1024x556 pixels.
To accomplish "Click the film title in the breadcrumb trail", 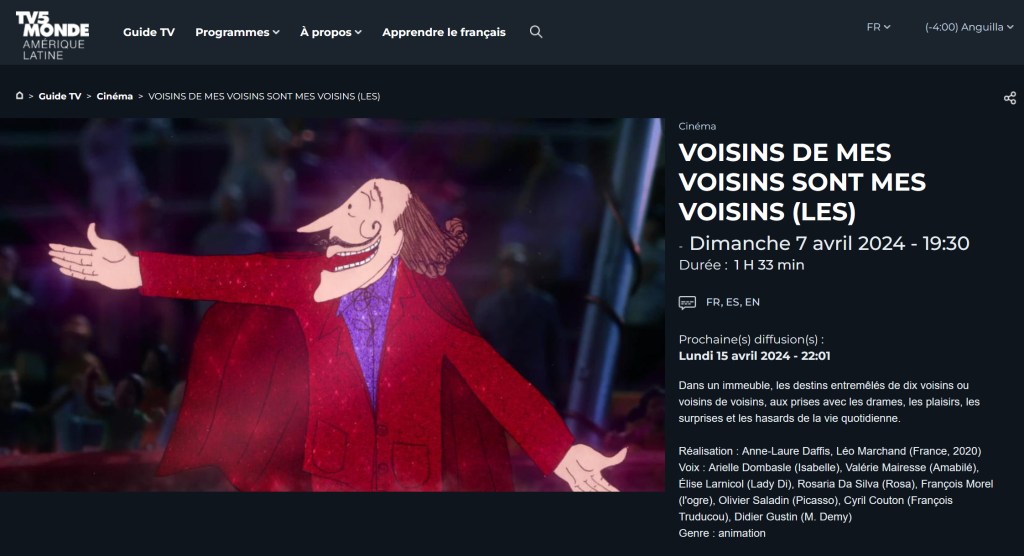I will click(x=264, y=96).
